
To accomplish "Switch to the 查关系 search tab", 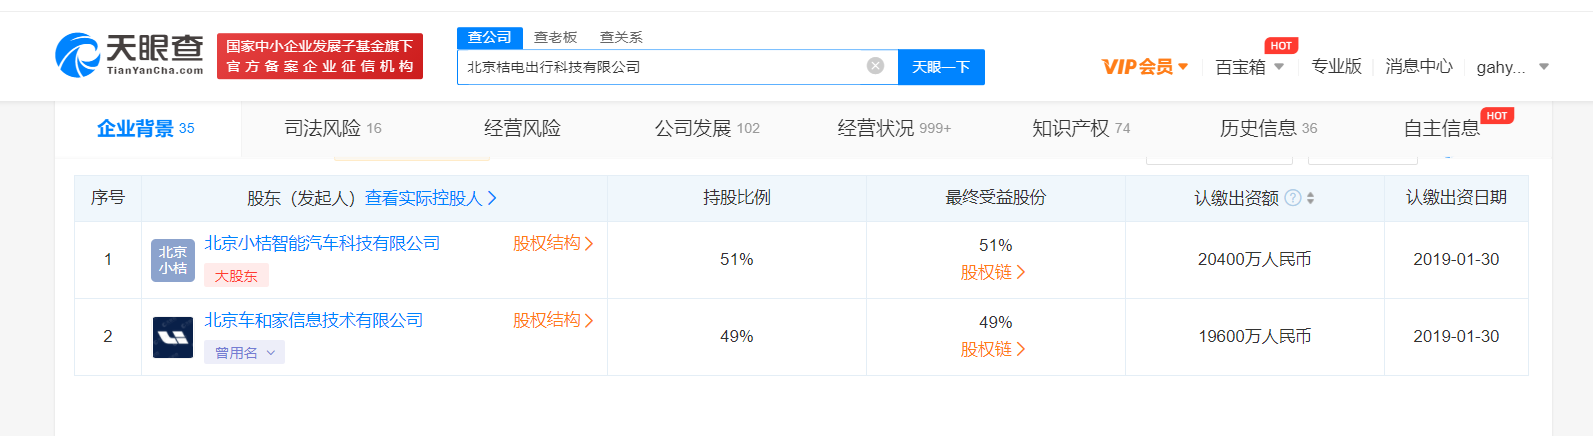I will tap(621, 37).
